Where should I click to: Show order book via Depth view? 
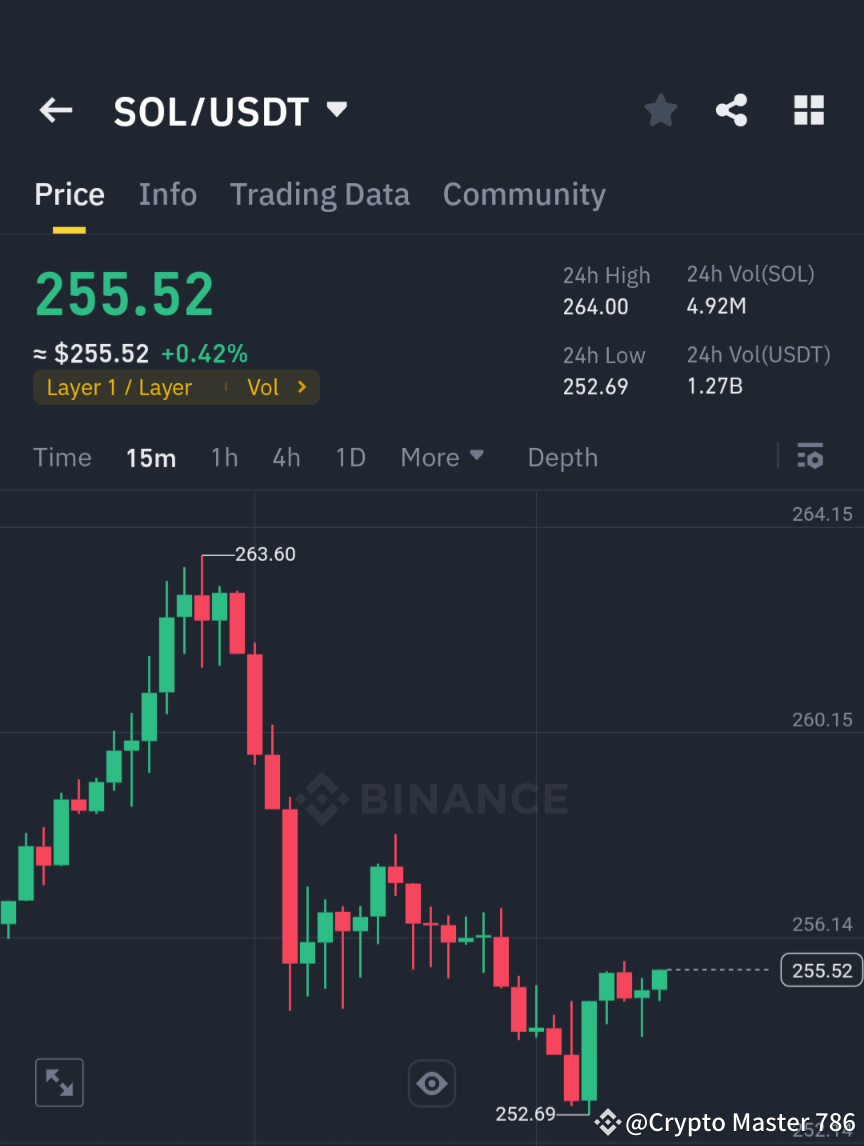(x=562, y=457)
